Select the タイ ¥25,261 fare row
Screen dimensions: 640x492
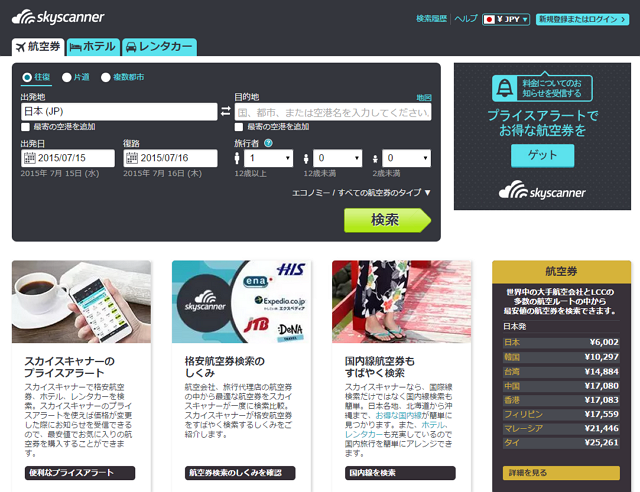pos(561,443)
